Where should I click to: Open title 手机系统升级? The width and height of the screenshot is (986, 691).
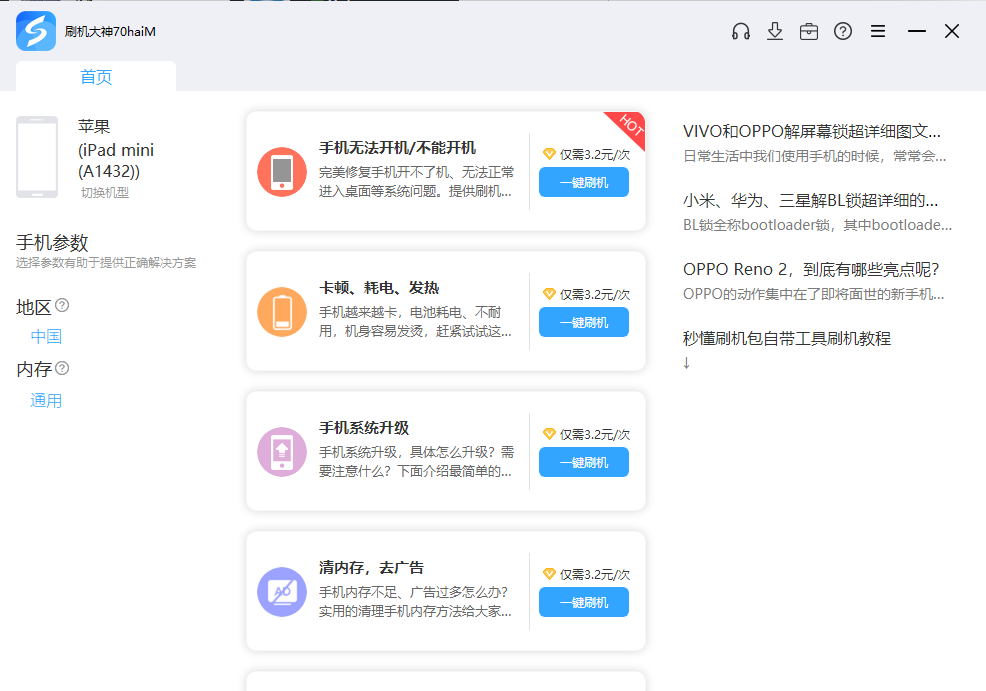(364, 428)
